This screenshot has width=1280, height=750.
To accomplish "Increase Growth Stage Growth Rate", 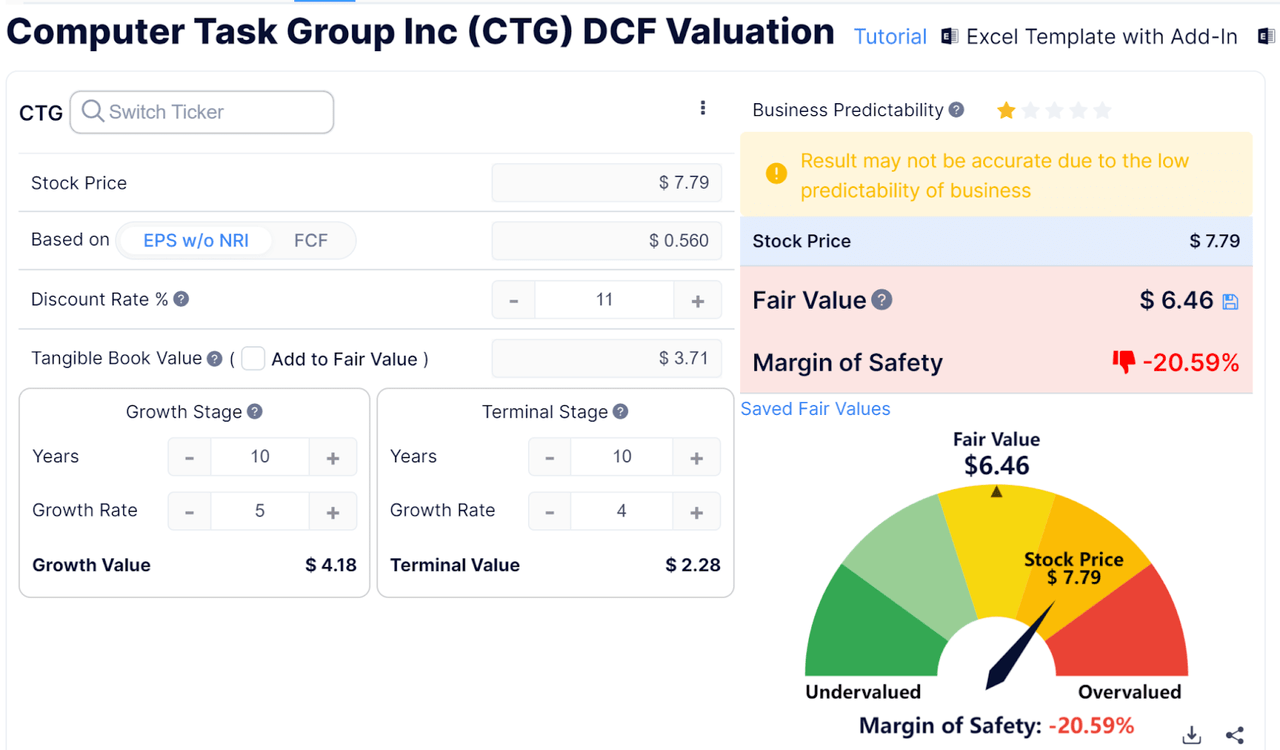I will pos(333,511).
